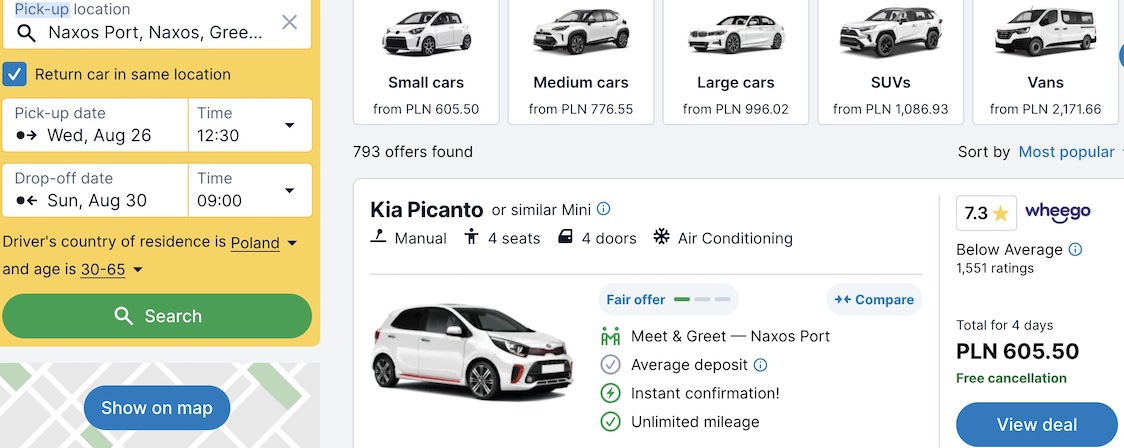Change driver's country from Poland
This screenshot has height=448, width=1124.
click(263, 243)
